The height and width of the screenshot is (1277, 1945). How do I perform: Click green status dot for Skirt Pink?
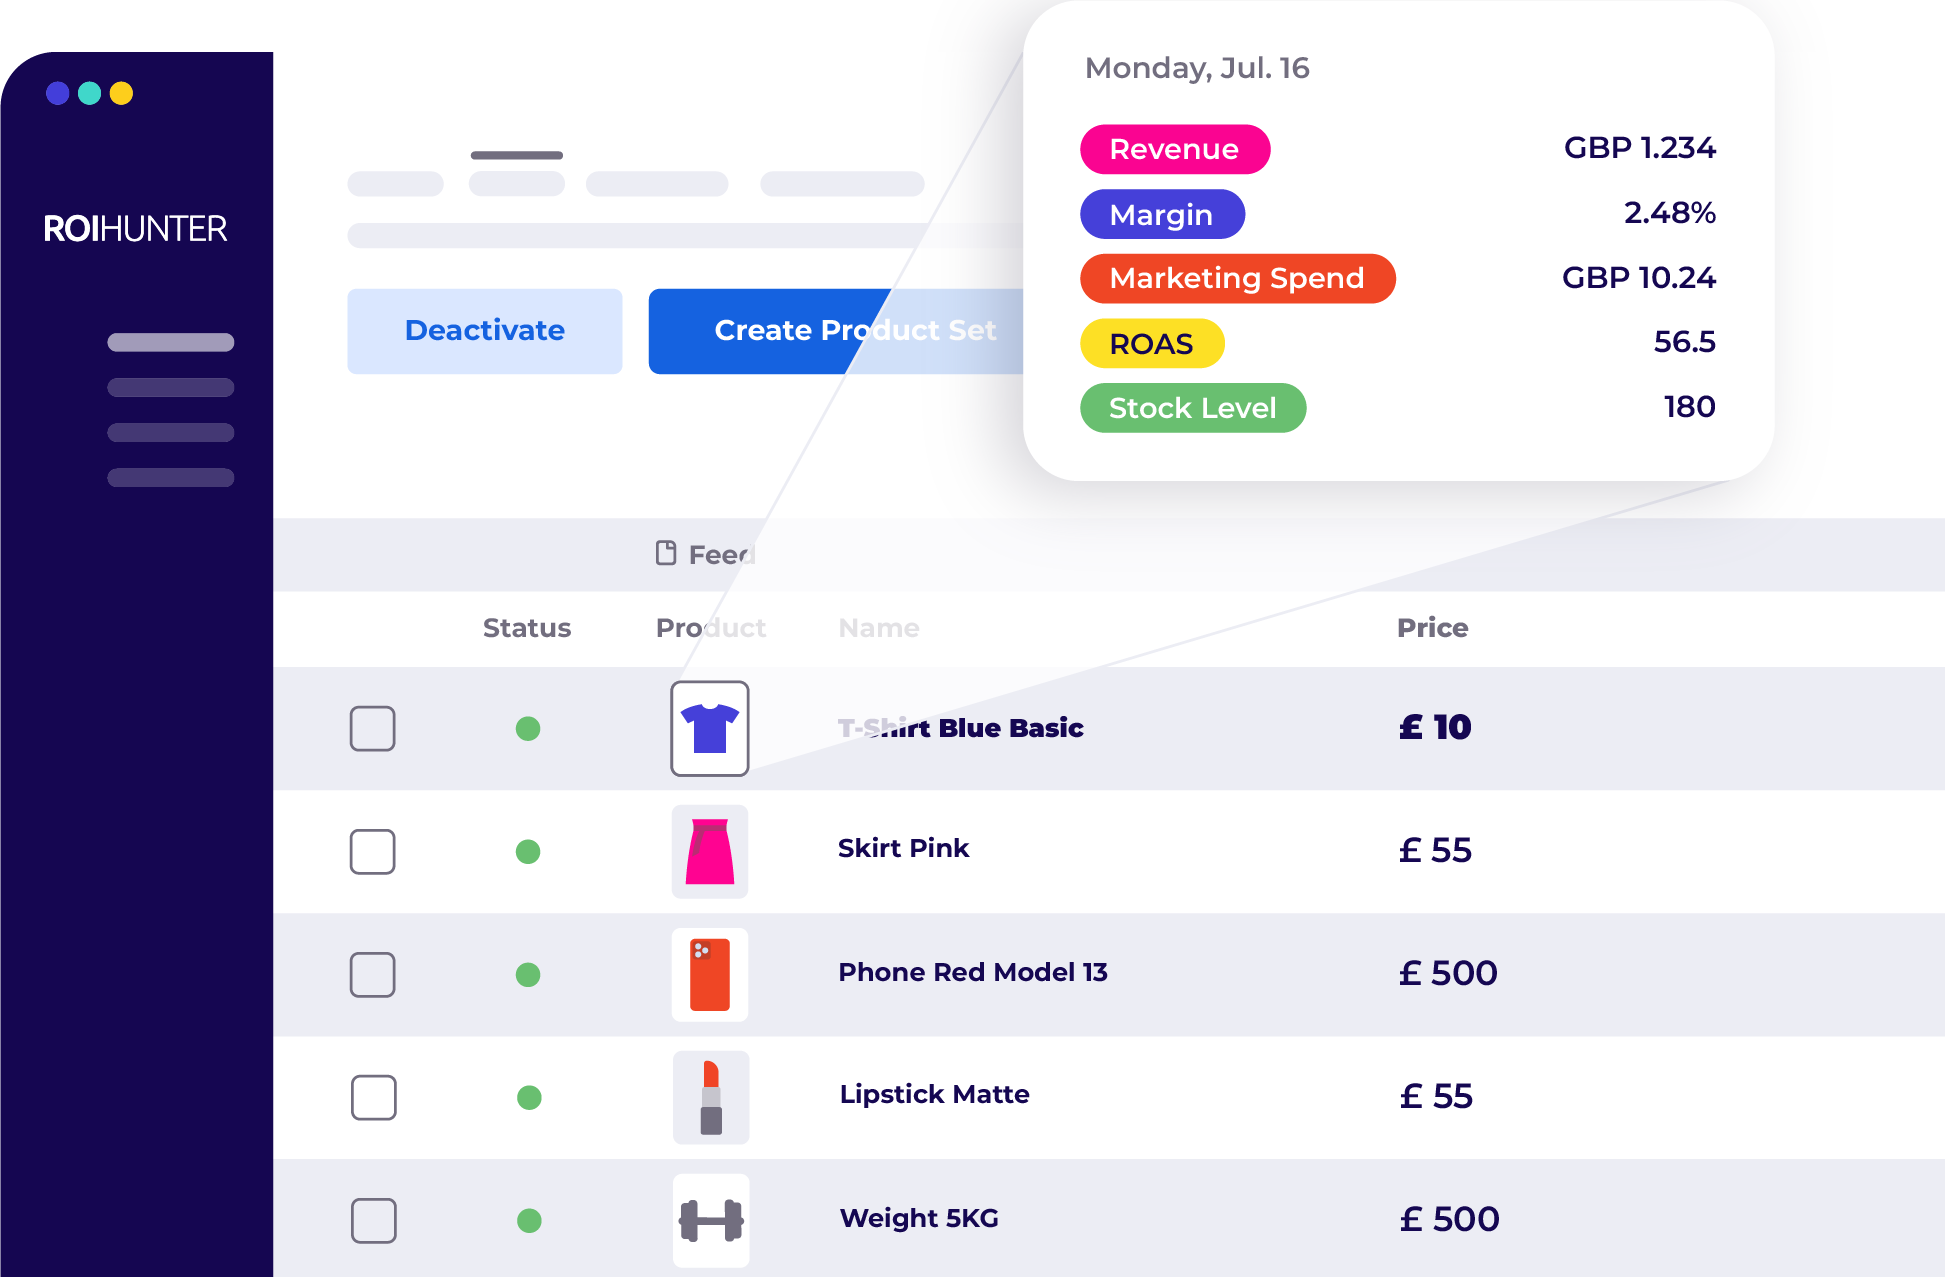[528, 852]
